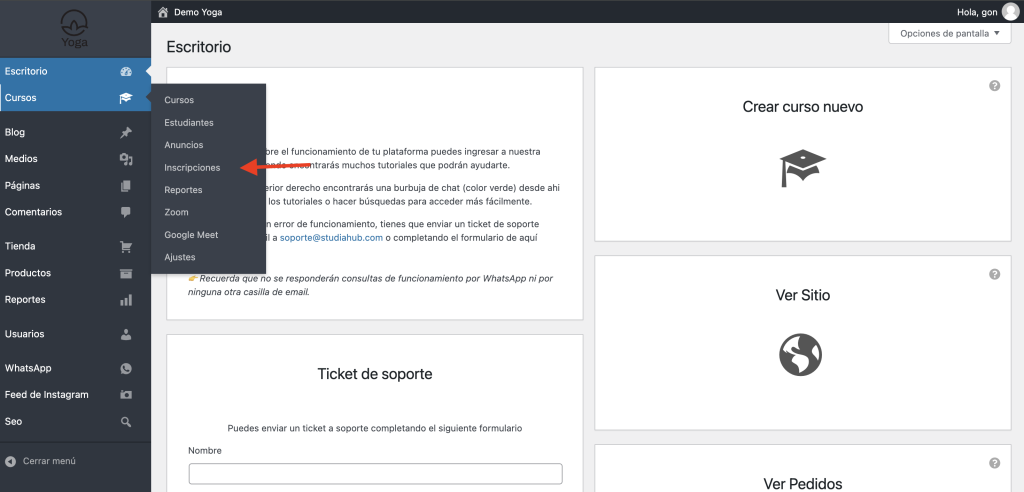This screenshot has width=1024, height=492.
Task: Open Google Meet from the Cursos submenu
Action: point(191,235)
